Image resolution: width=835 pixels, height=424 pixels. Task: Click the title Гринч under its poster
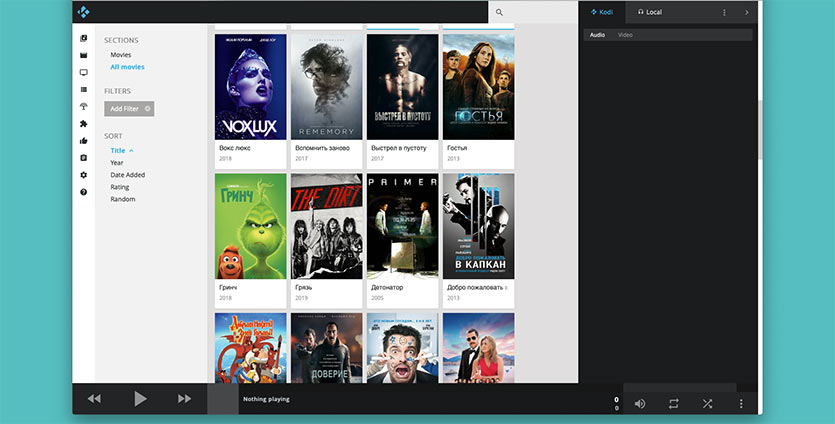tap(228, 287)
